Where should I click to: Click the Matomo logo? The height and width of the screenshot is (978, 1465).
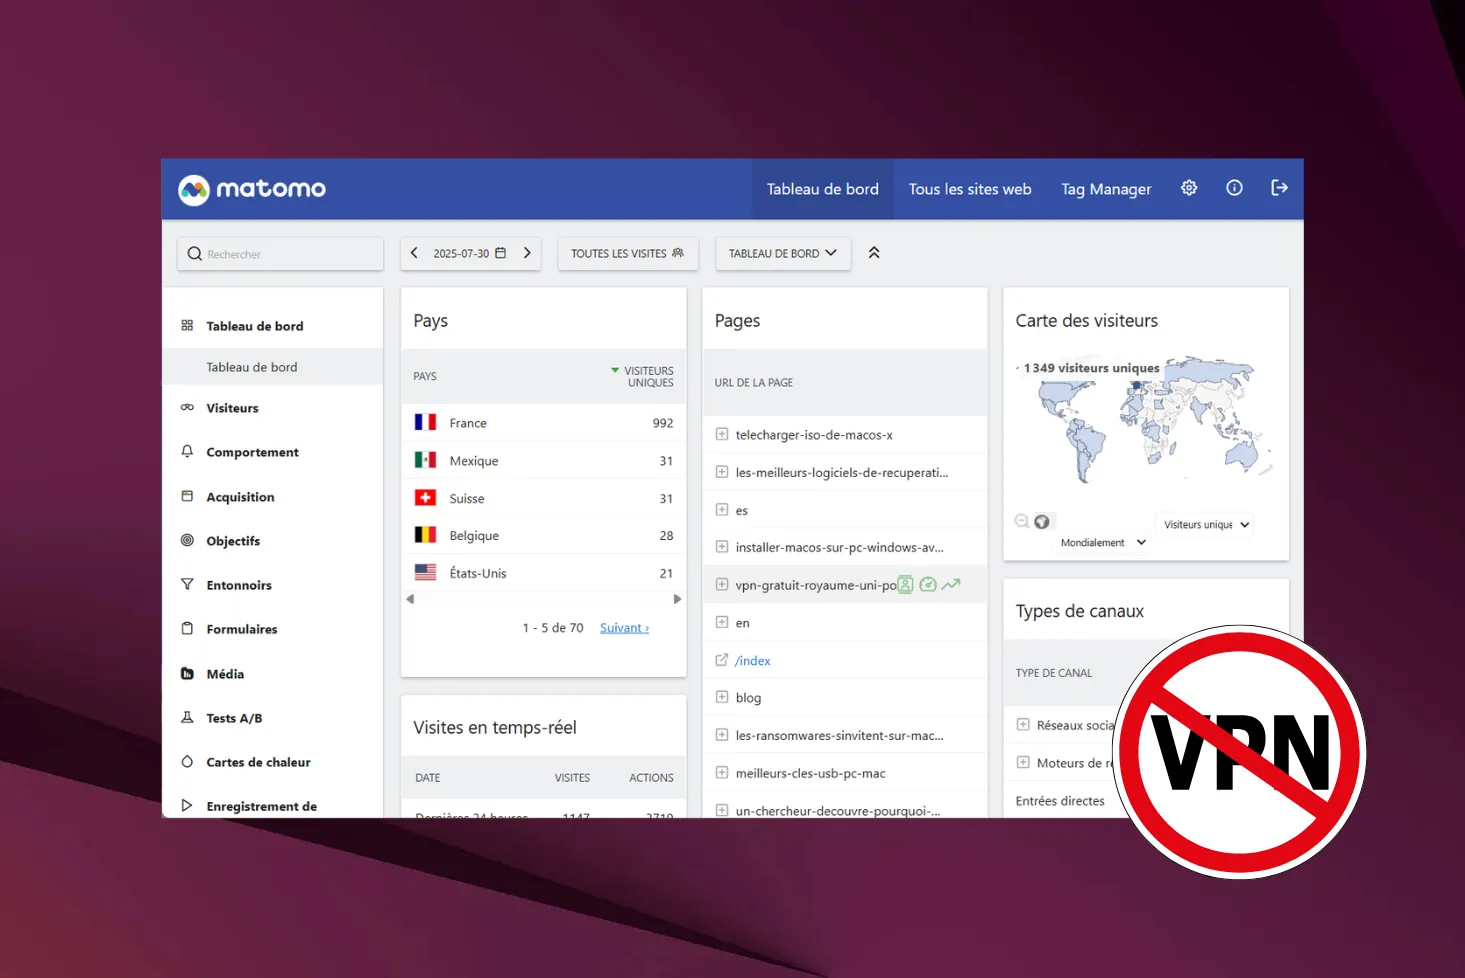tap(252, 189)
